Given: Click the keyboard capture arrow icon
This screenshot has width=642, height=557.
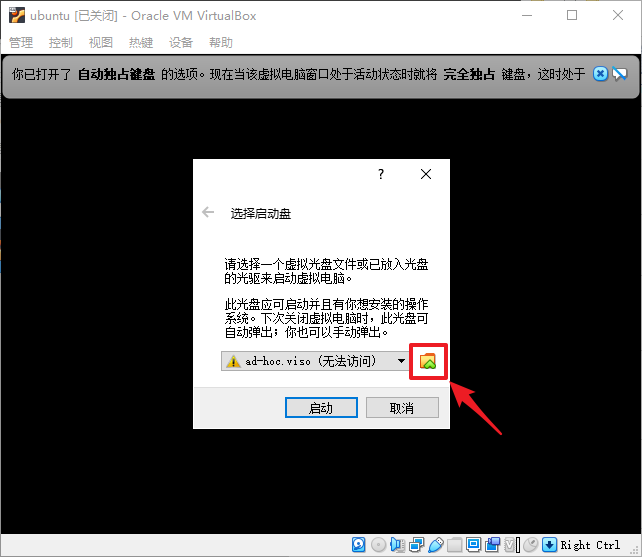Looking at the screenshot, I should click(549, 545).
